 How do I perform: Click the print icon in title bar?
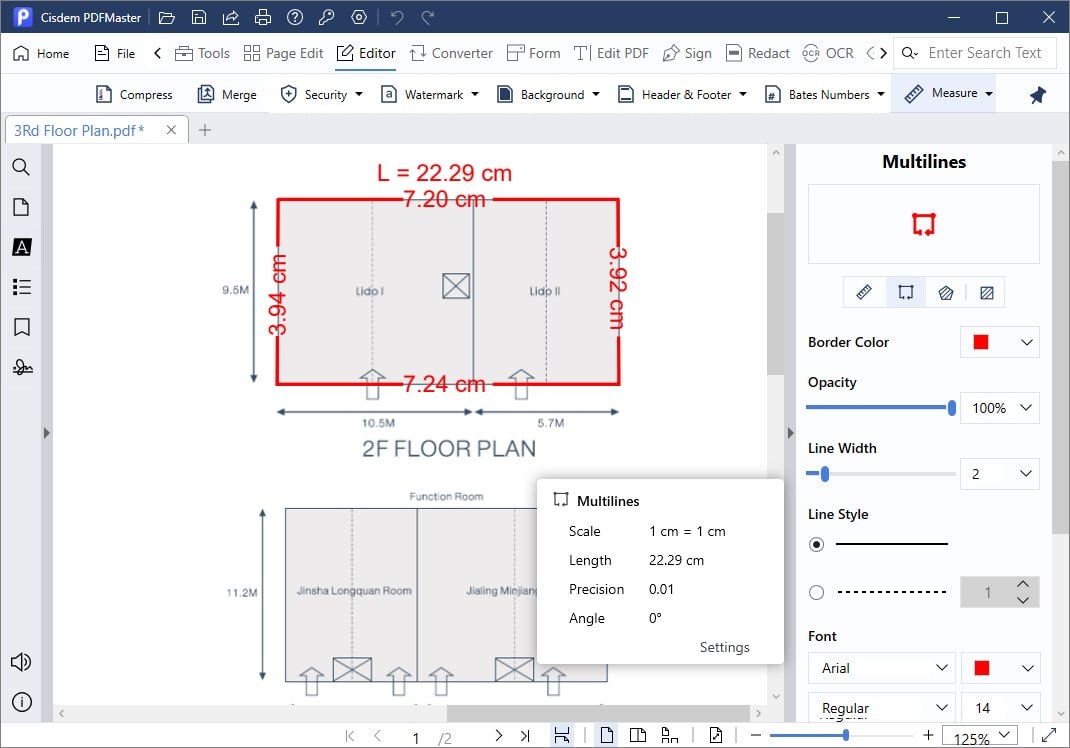click(263, 17)
